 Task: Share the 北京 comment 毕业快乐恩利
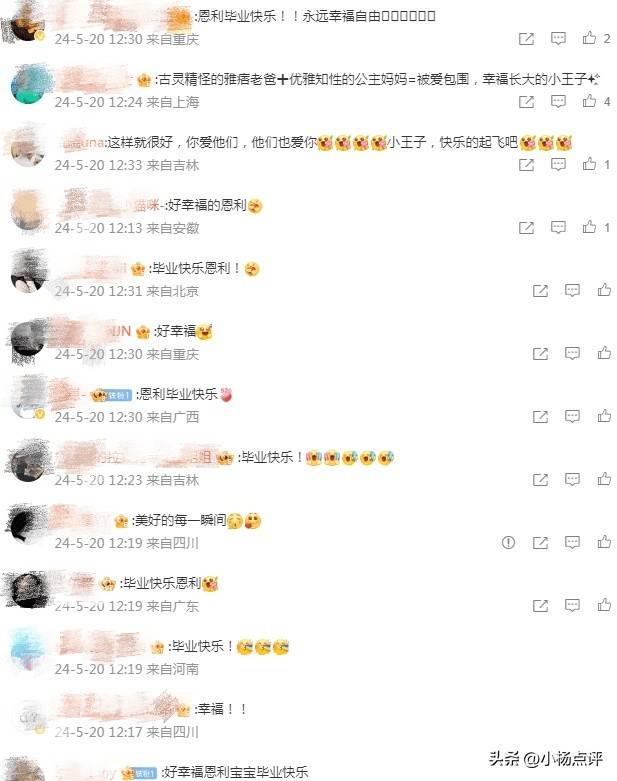(540, 291)
